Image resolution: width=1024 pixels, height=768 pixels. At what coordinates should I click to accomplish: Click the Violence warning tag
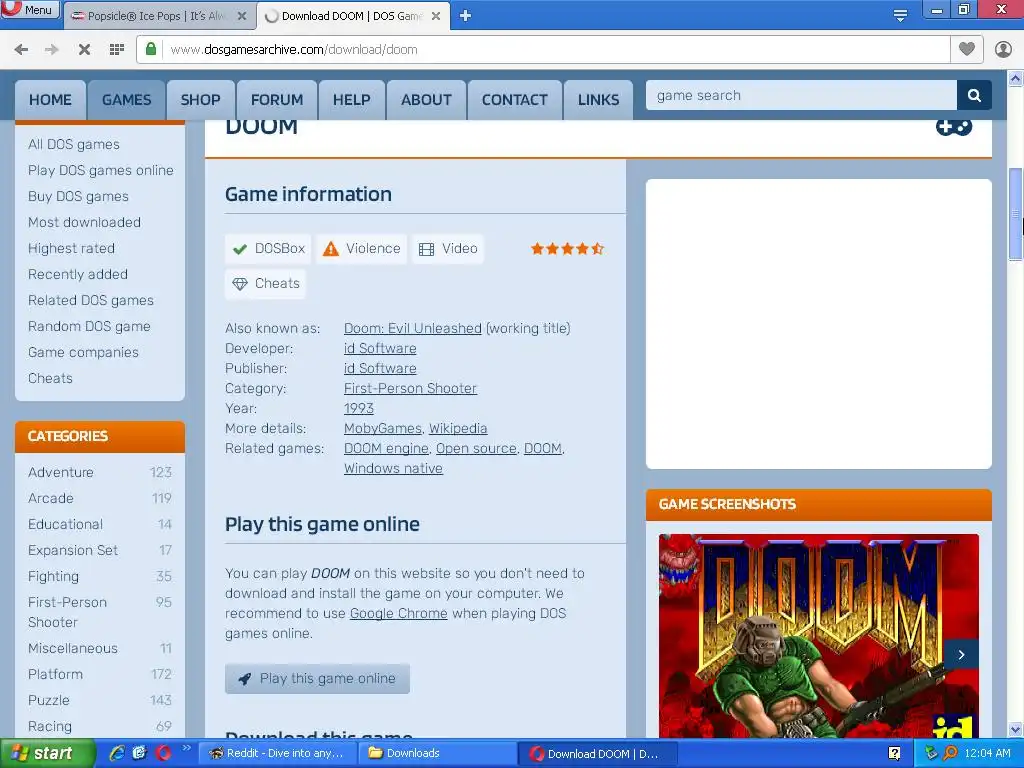click(361, 249)
